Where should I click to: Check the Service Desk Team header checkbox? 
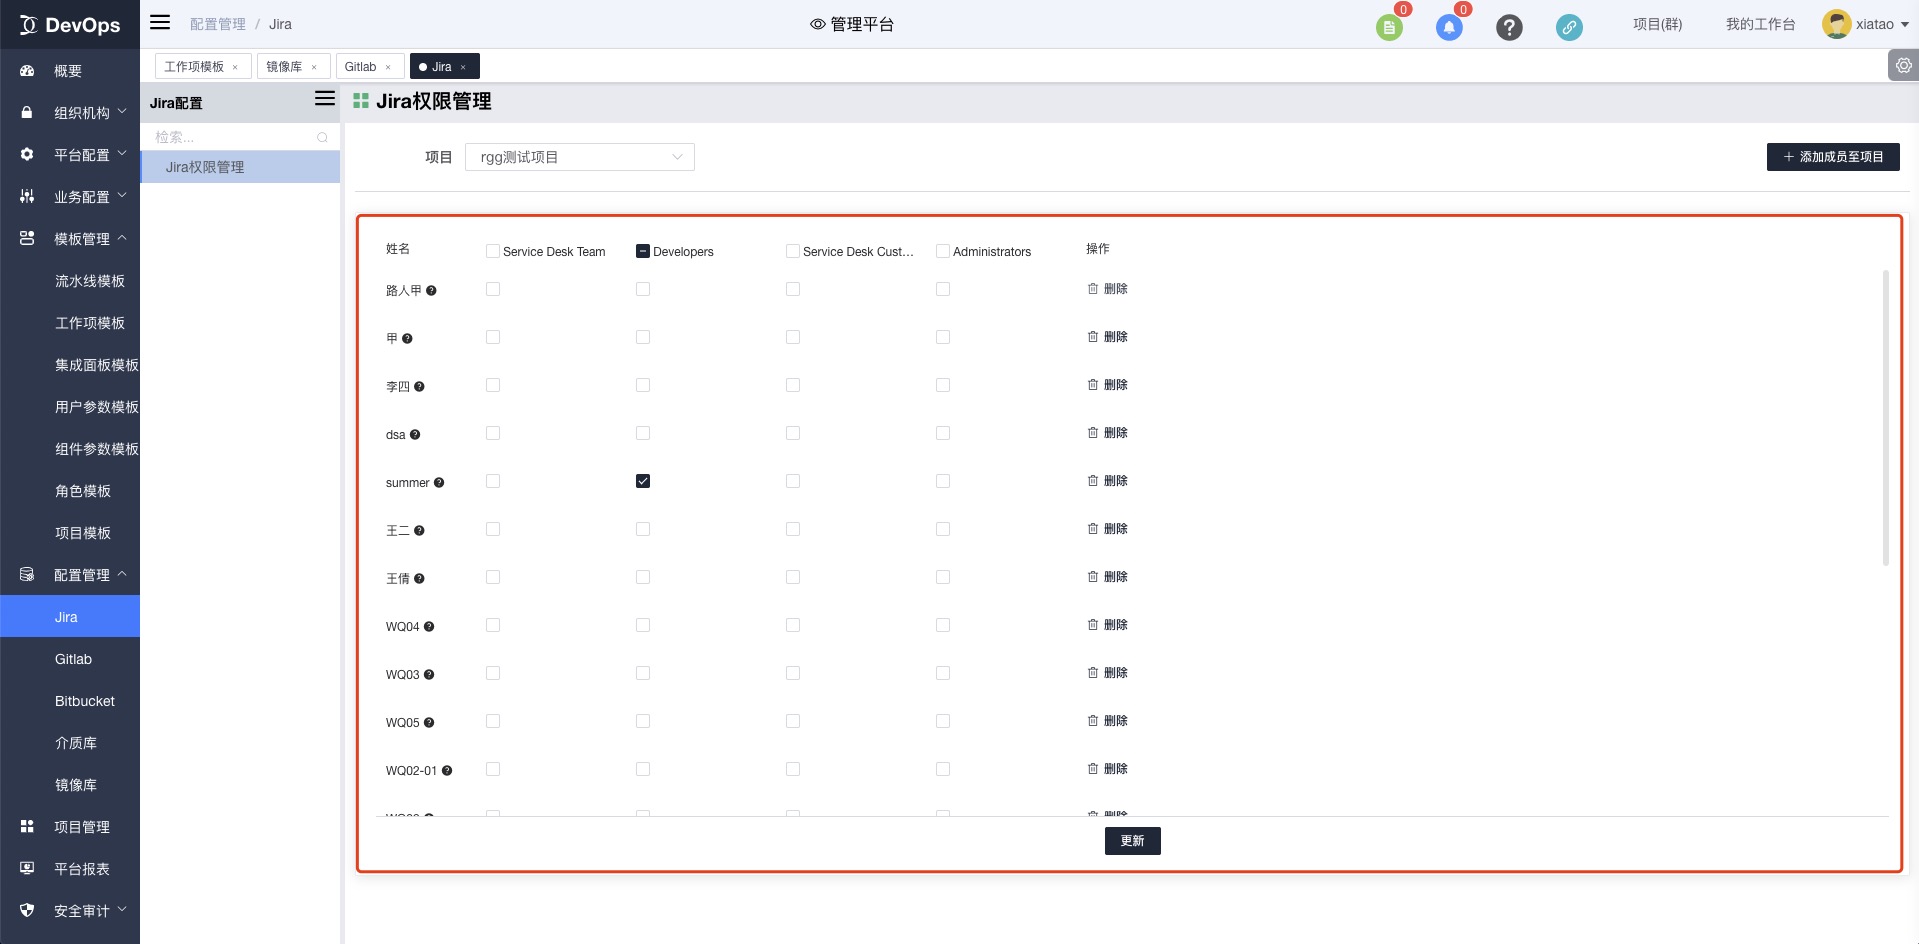tap(493, 251)
